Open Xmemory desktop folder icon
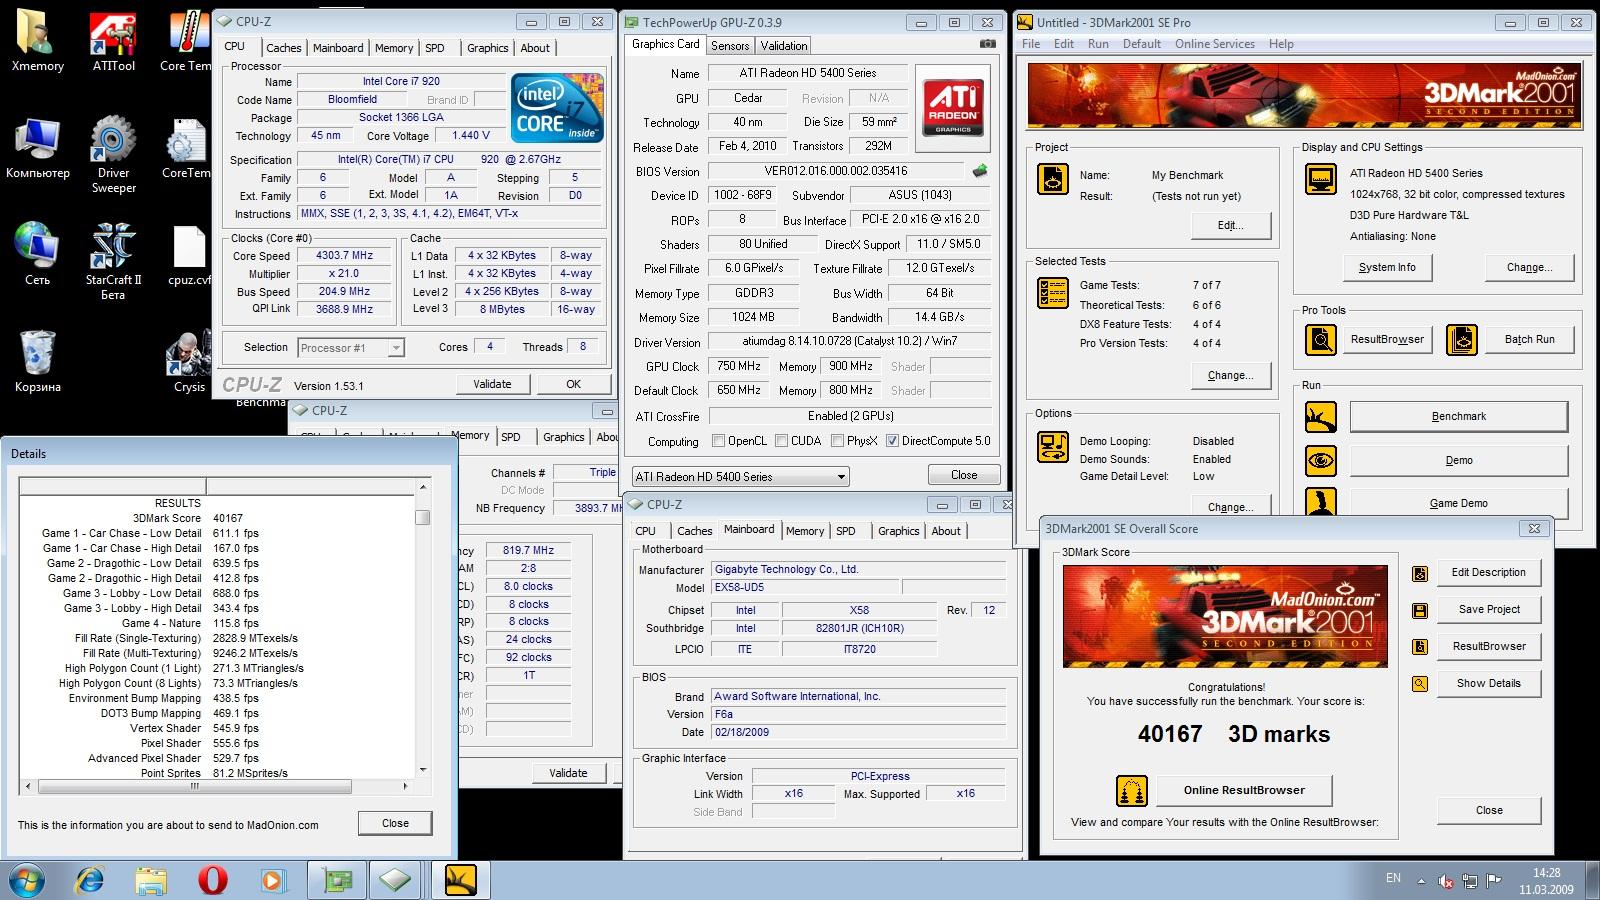The width and height of the screenshot is (1600, 900). click(37, 40)
